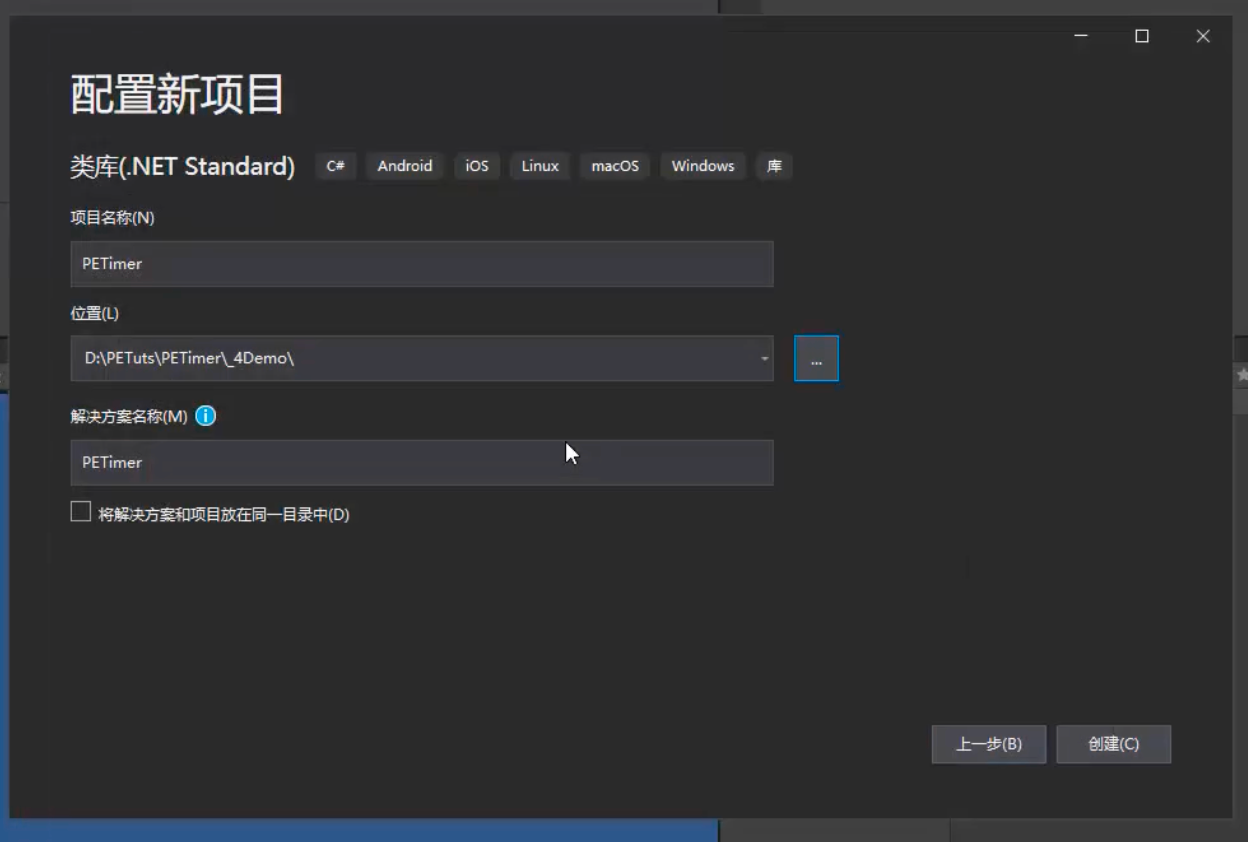Screen dimensions: 1248x842
Task: Check 将解决方案和项目放在同一目录中 checkbox
Action: [x=81, y=512]
